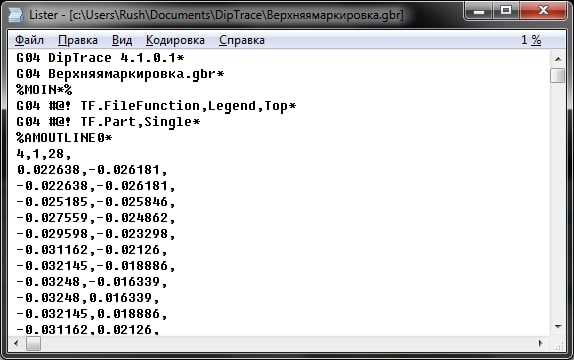Screen dimensions: 574x360
Task: Click the '%MOIN*%' line
Action: point(44,90)
